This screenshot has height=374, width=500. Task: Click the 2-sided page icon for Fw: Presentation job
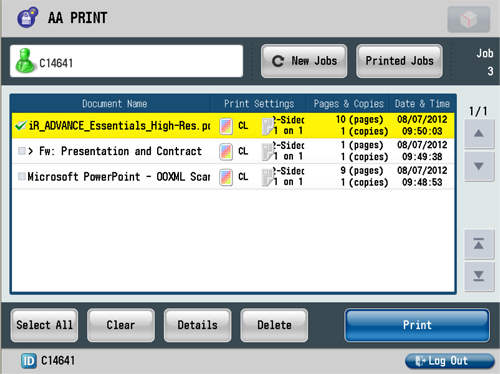pyautogui.click(x=267, y=151)
